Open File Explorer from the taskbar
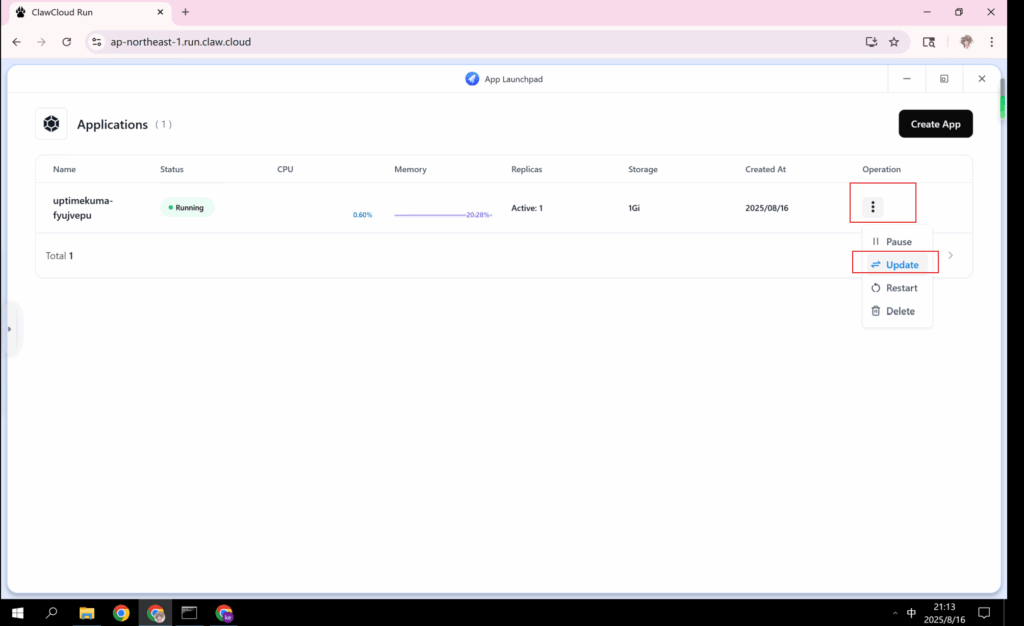Image resolution: width=1024 pixels, height=626 pixels. pyautogui.click(x=87, y=613)
